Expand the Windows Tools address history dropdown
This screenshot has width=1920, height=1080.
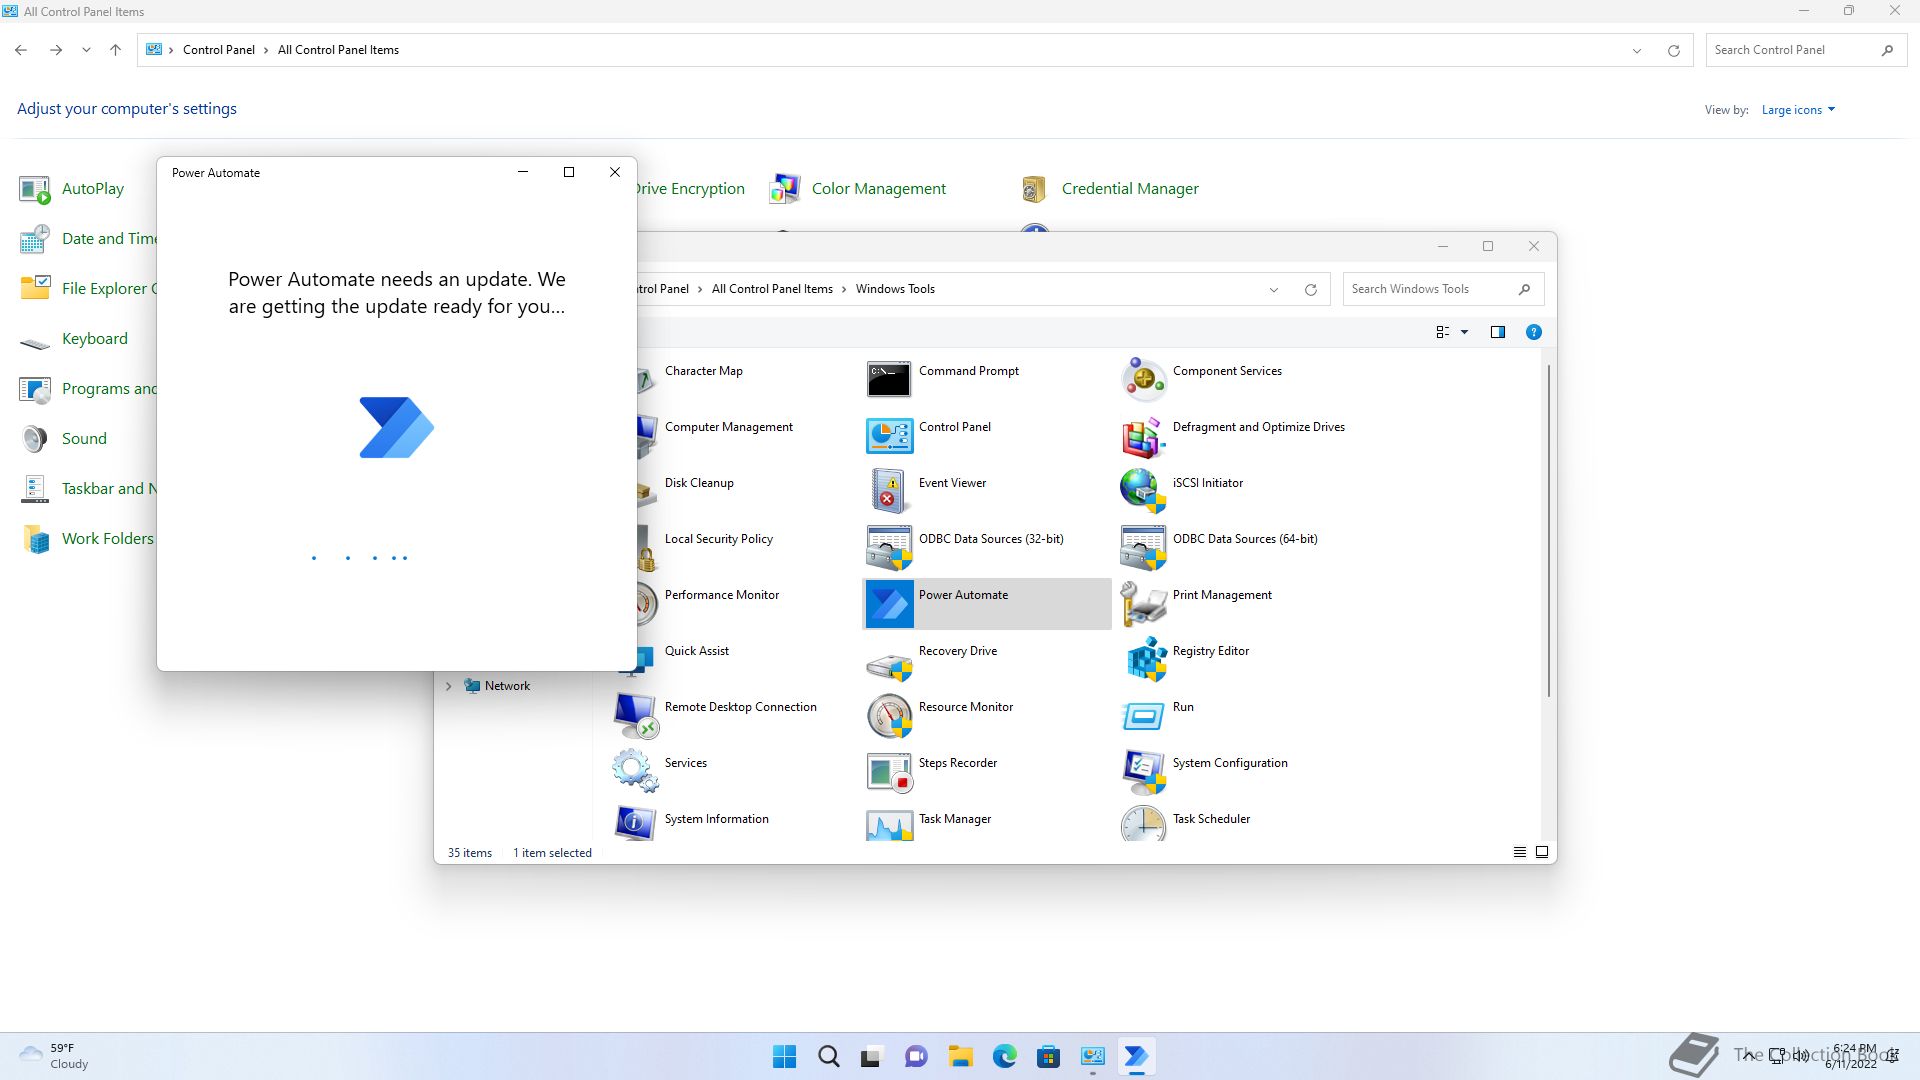click(1273, 290)
